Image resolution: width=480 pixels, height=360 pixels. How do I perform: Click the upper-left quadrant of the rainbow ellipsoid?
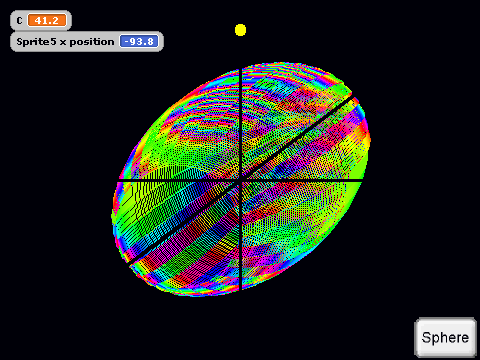point(187,133)
